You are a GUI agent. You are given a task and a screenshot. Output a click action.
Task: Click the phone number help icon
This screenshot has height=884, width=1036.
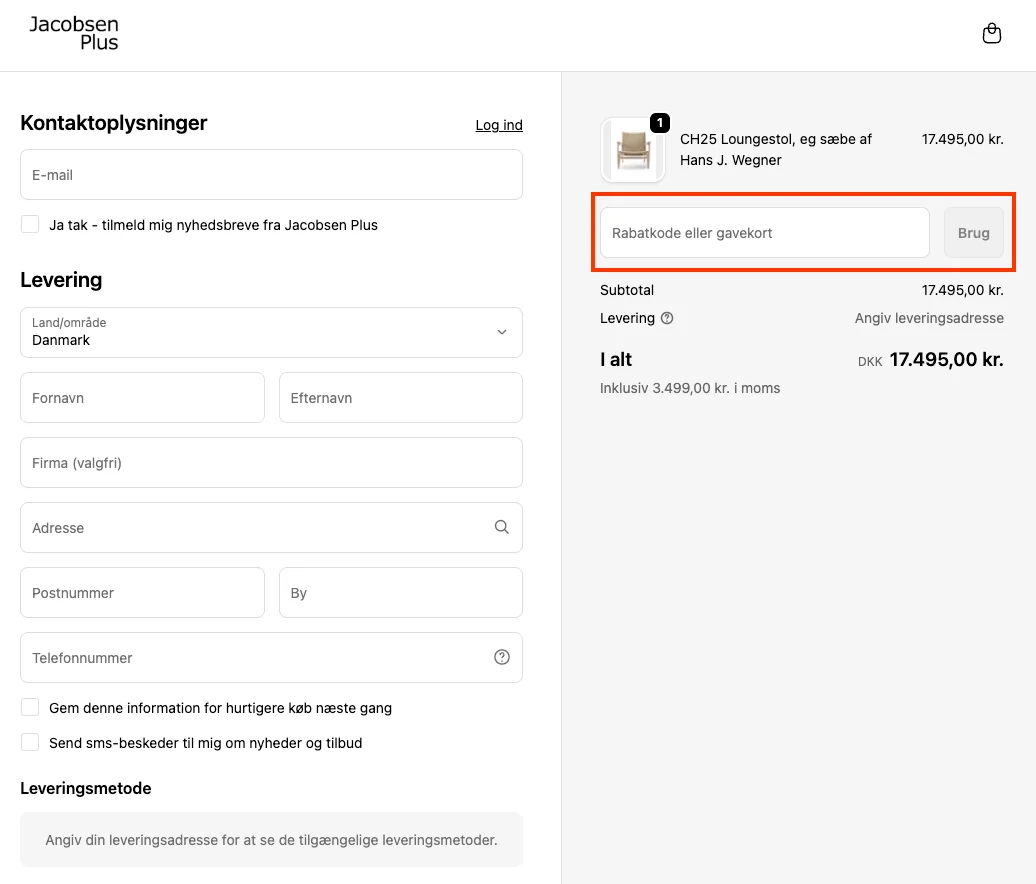coord(502,657)
